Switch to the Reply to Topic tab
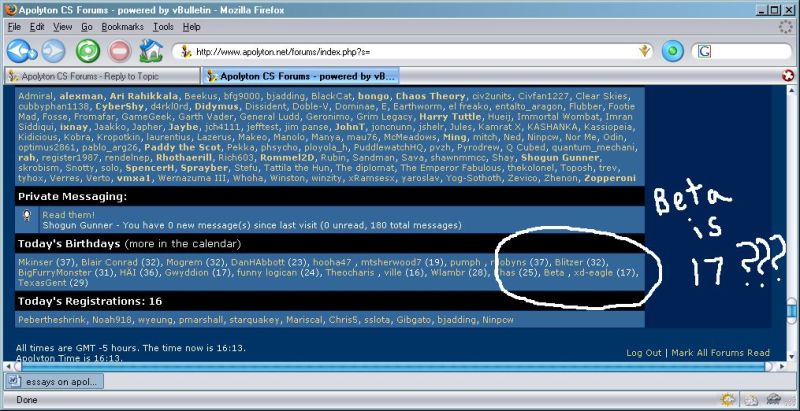The width and height of the screenshot is (800, 411). tap(100, 75)
